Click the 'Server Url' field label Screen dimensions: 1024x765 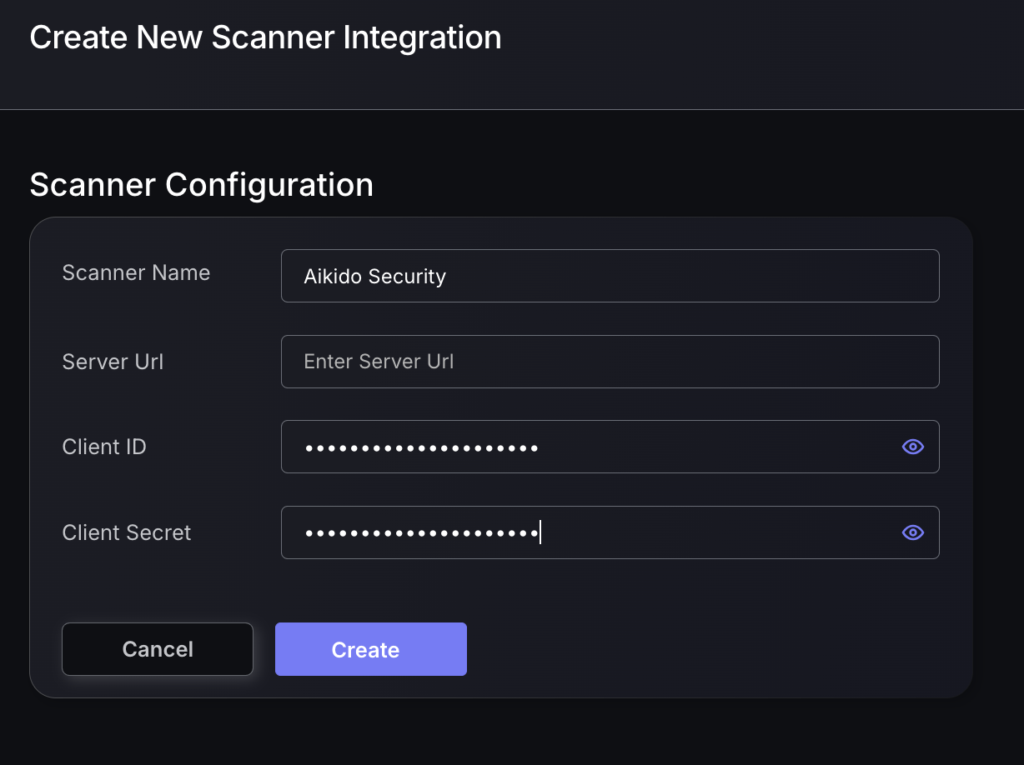(x=113, y=362)
